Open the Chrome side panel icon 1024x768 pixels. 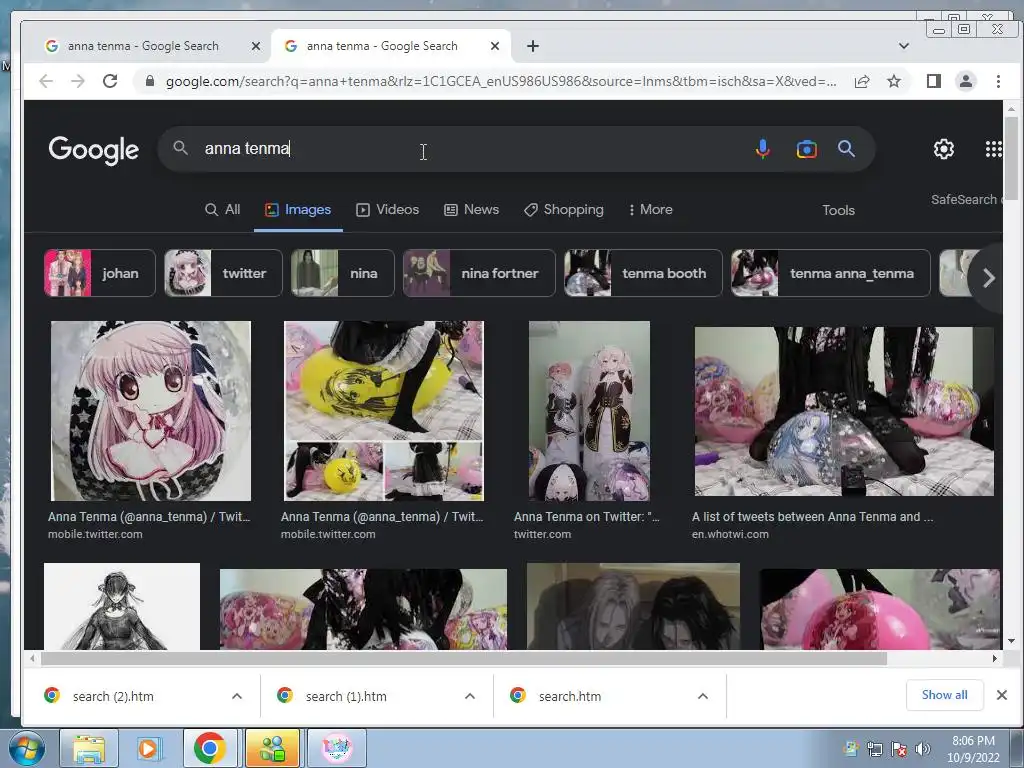(934, 81)
